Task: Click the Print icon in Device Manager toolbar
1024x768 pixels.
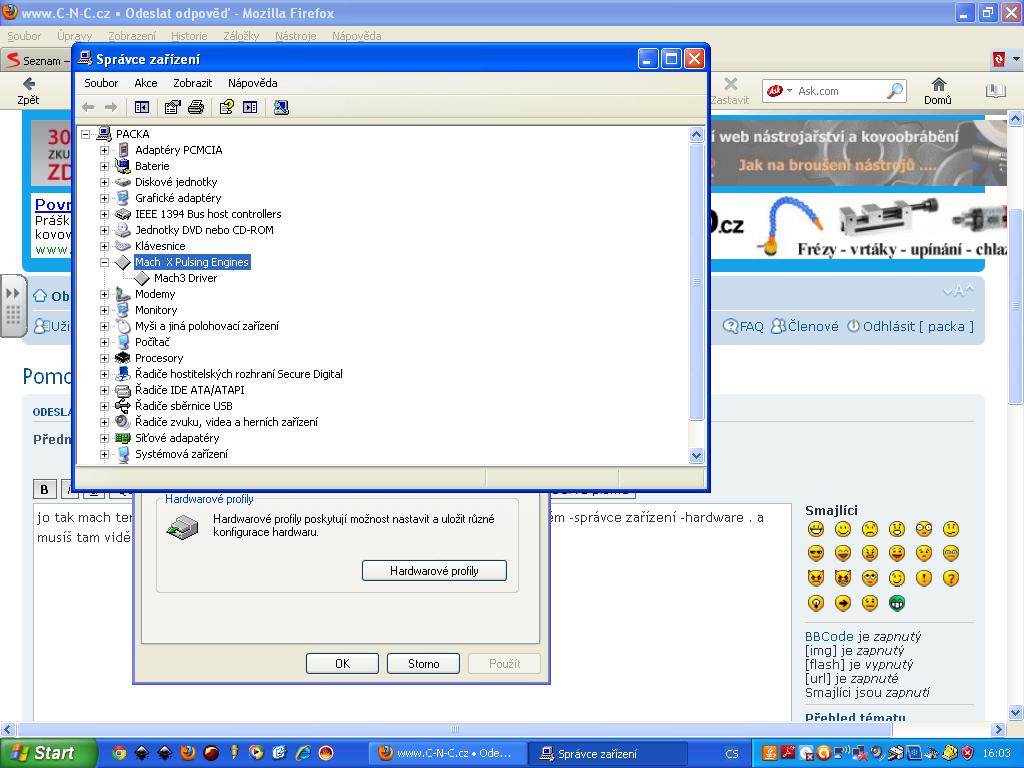Action: pyautogui.click(x=196, y=107)
